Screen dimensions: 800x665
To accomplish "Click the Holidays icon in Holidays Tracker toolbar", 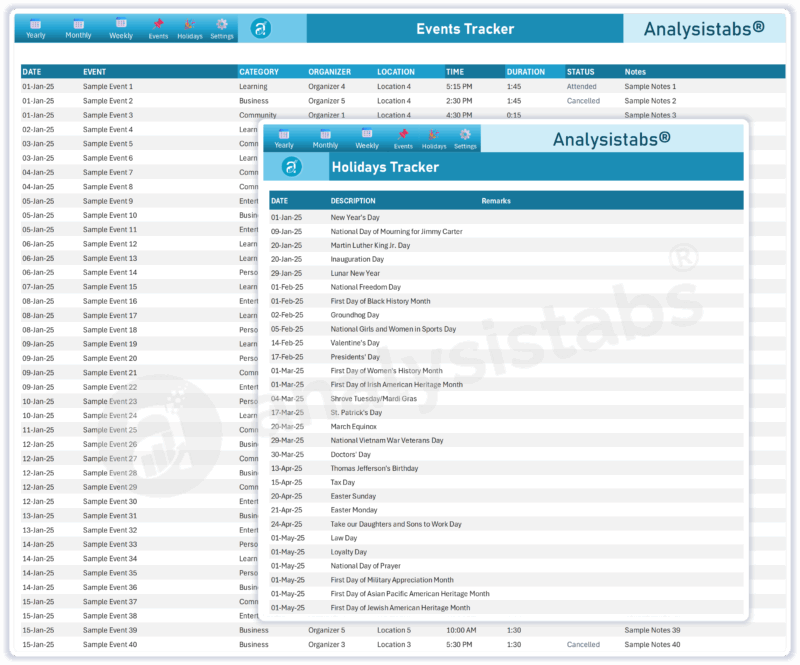I will 434,139.
